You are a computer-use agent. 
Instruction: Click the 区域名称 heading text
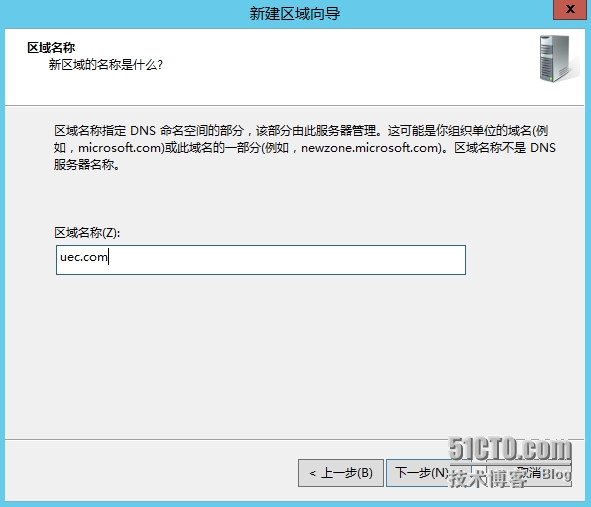51,47
